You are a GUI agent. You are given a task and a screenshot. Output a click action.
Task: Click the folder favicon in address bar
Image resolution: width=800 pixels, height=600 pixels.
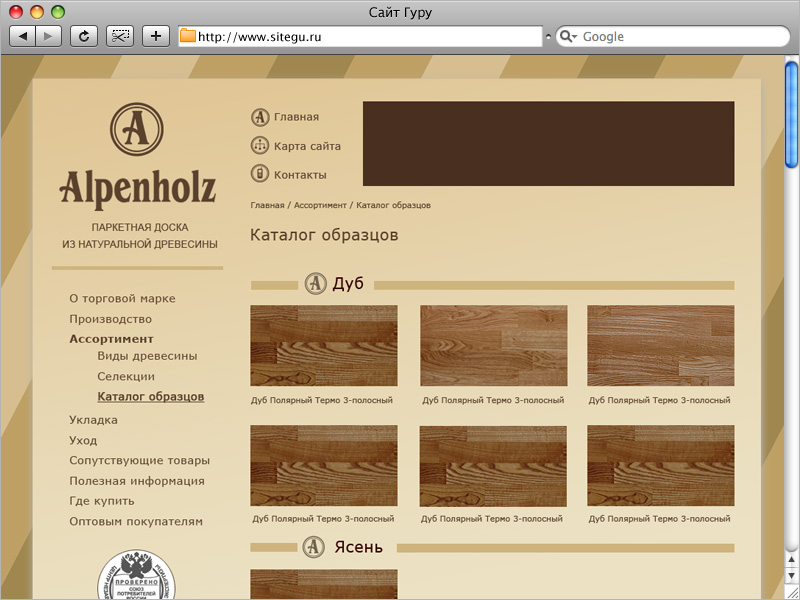click(188, 36)
